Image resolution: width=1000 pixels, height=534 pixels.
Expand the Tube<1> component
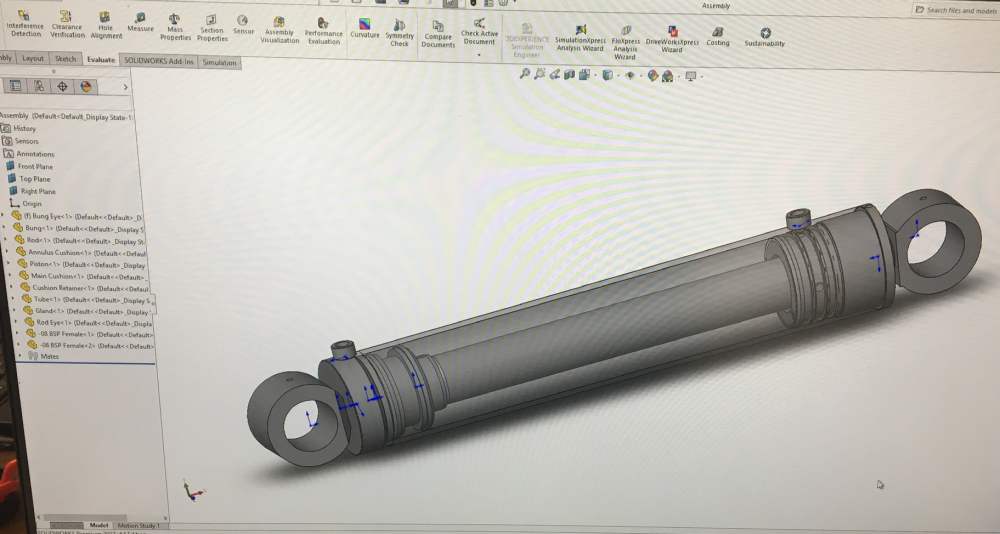tap(14, 299)
